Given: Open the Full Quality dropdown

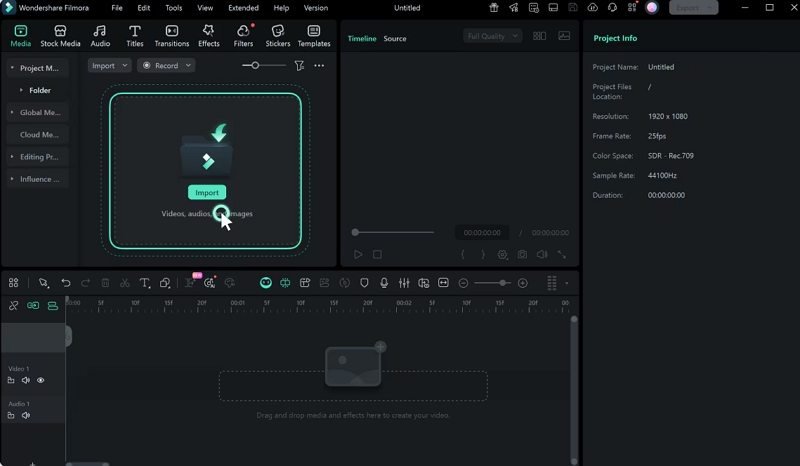Looking at the screenshot, I should pos(492,36).
